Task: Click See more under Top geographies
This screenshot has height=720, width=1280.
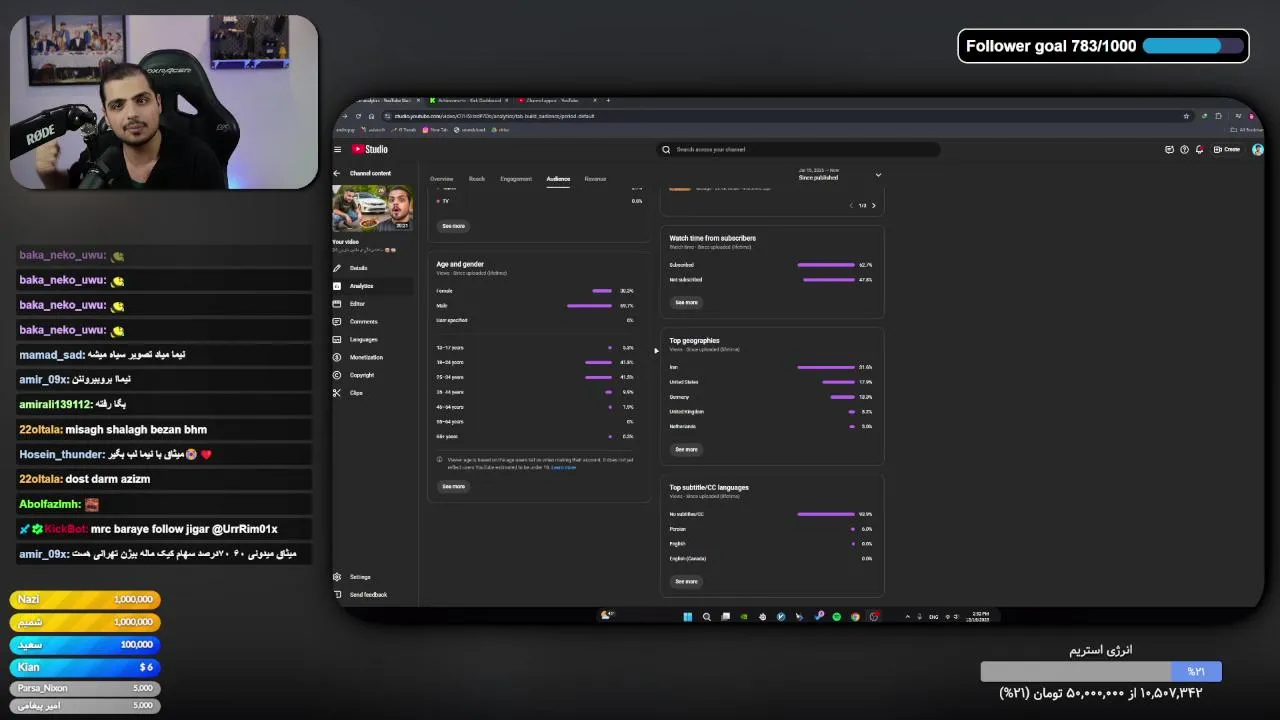Action: coord(686,450)
